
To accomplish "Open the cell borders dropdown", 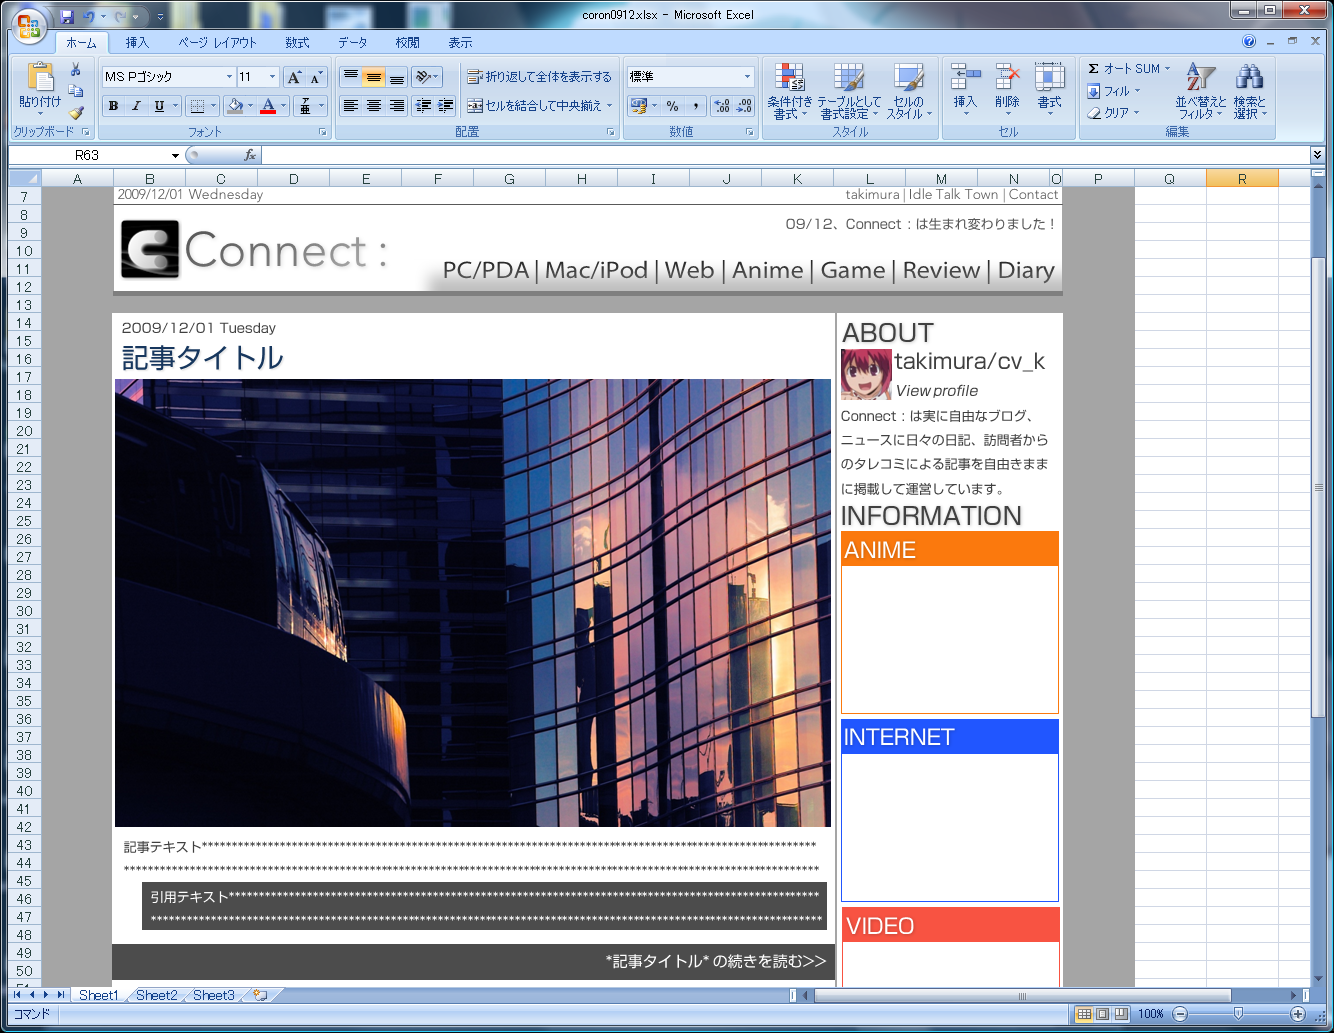I will click(213, 106).
